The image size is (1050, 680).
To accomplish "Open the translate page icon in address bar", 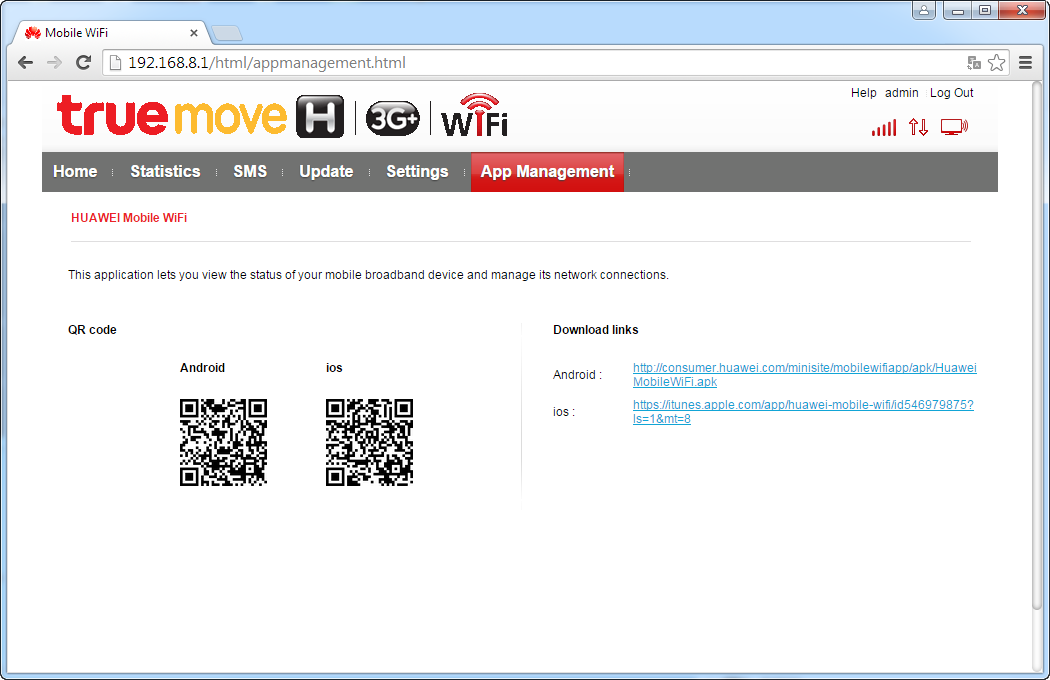I will [974, 62].
